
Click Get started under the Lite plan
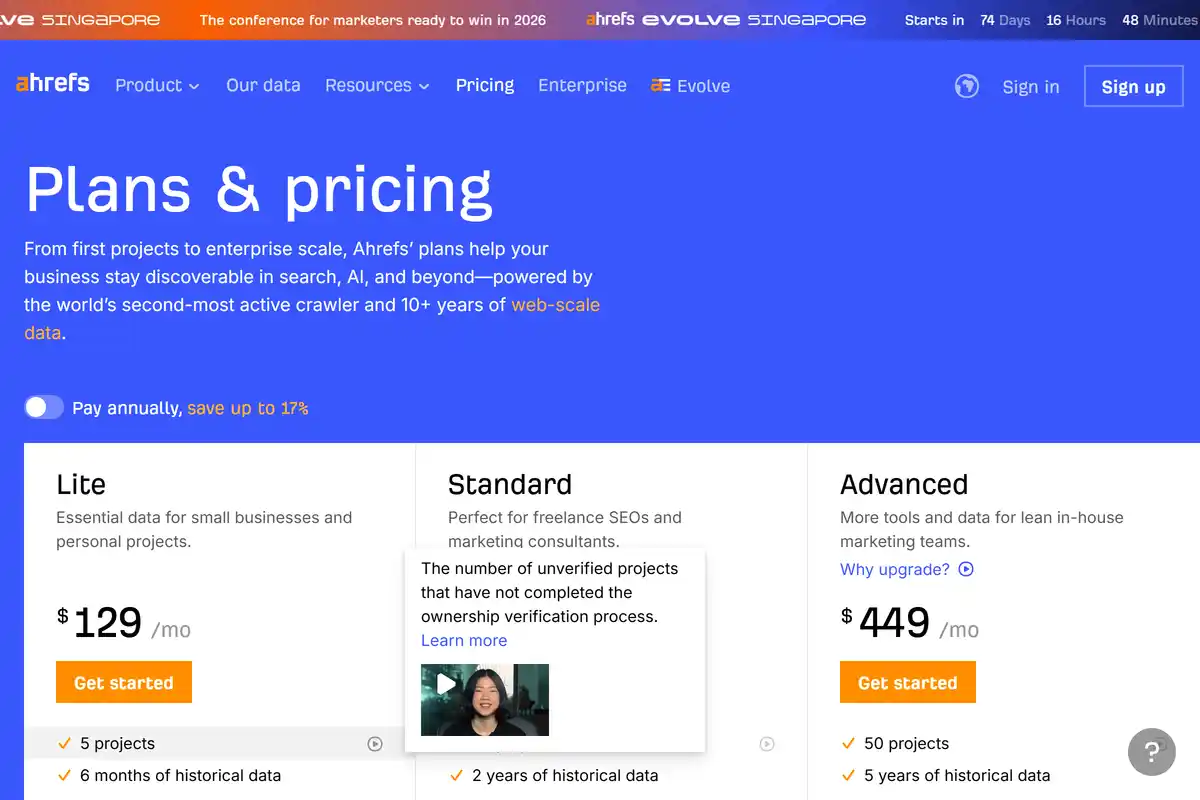[124, 681]
